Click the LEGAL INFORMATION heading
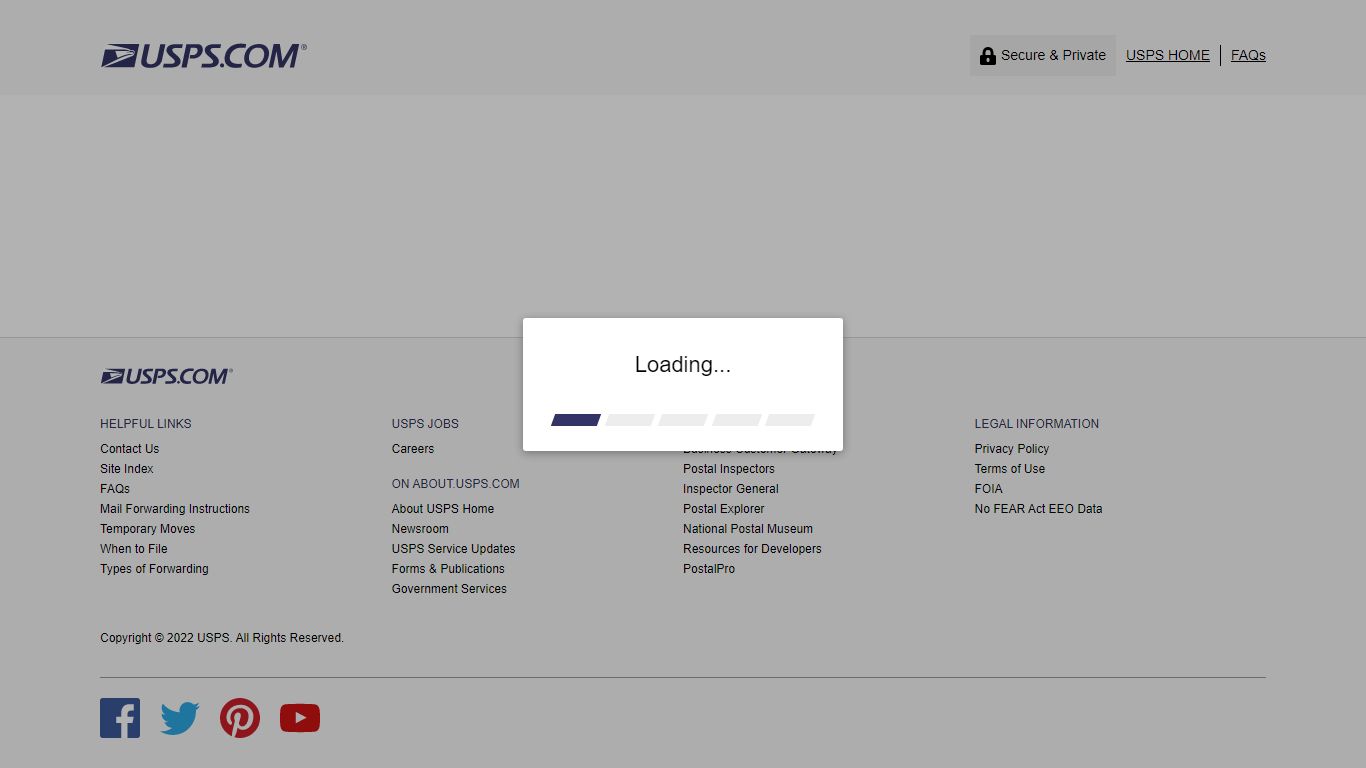1366x768 pixels. [1037, 424]
